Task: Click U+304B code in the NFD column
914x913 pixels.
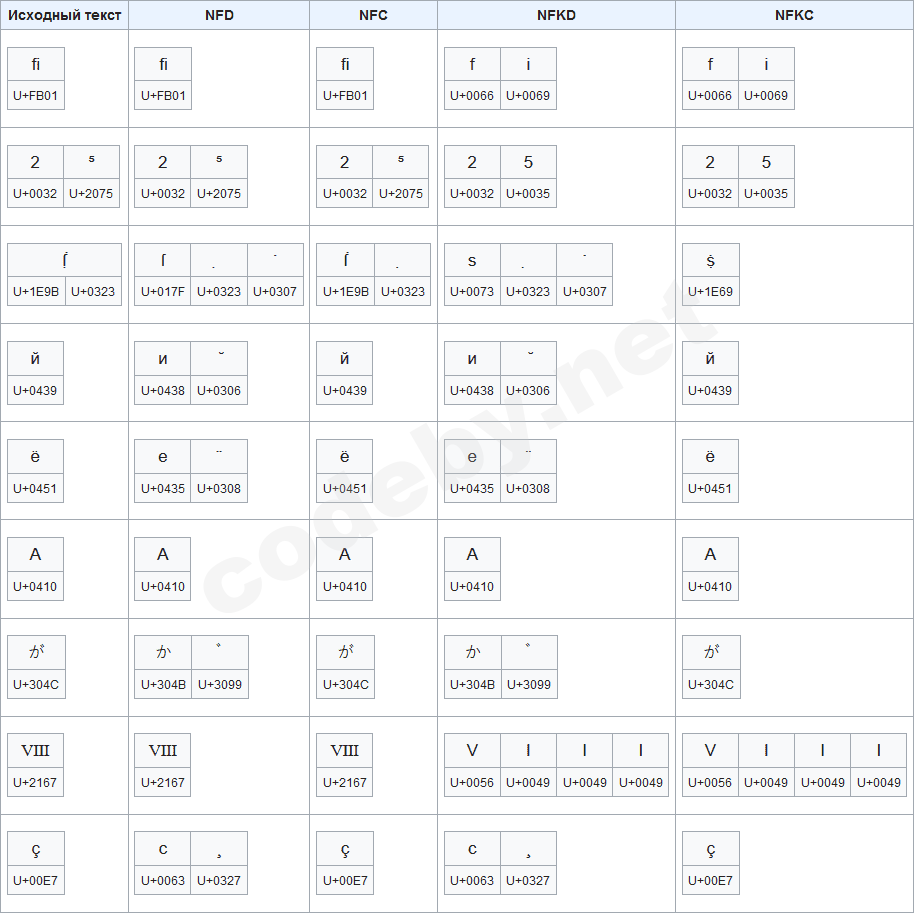Action: (x=164, y=684)
